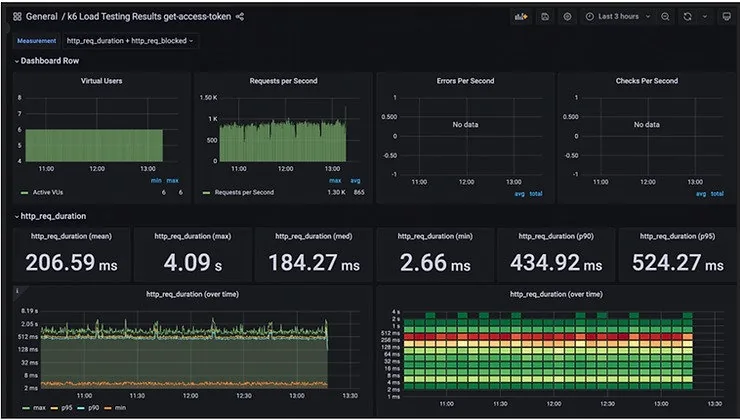Open http_req_duration (p95) panel title
The height and width of the screenshot is (420, 740).
coord(677,236)
